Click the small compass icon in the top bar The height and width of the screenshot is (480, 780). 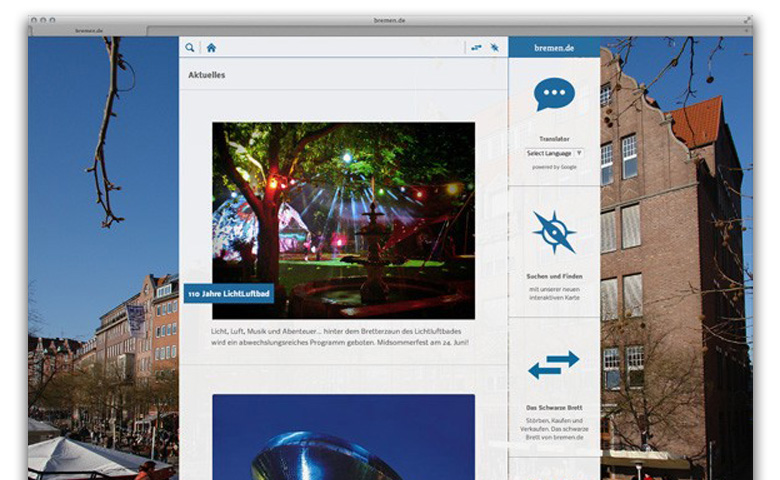[494, 48]
